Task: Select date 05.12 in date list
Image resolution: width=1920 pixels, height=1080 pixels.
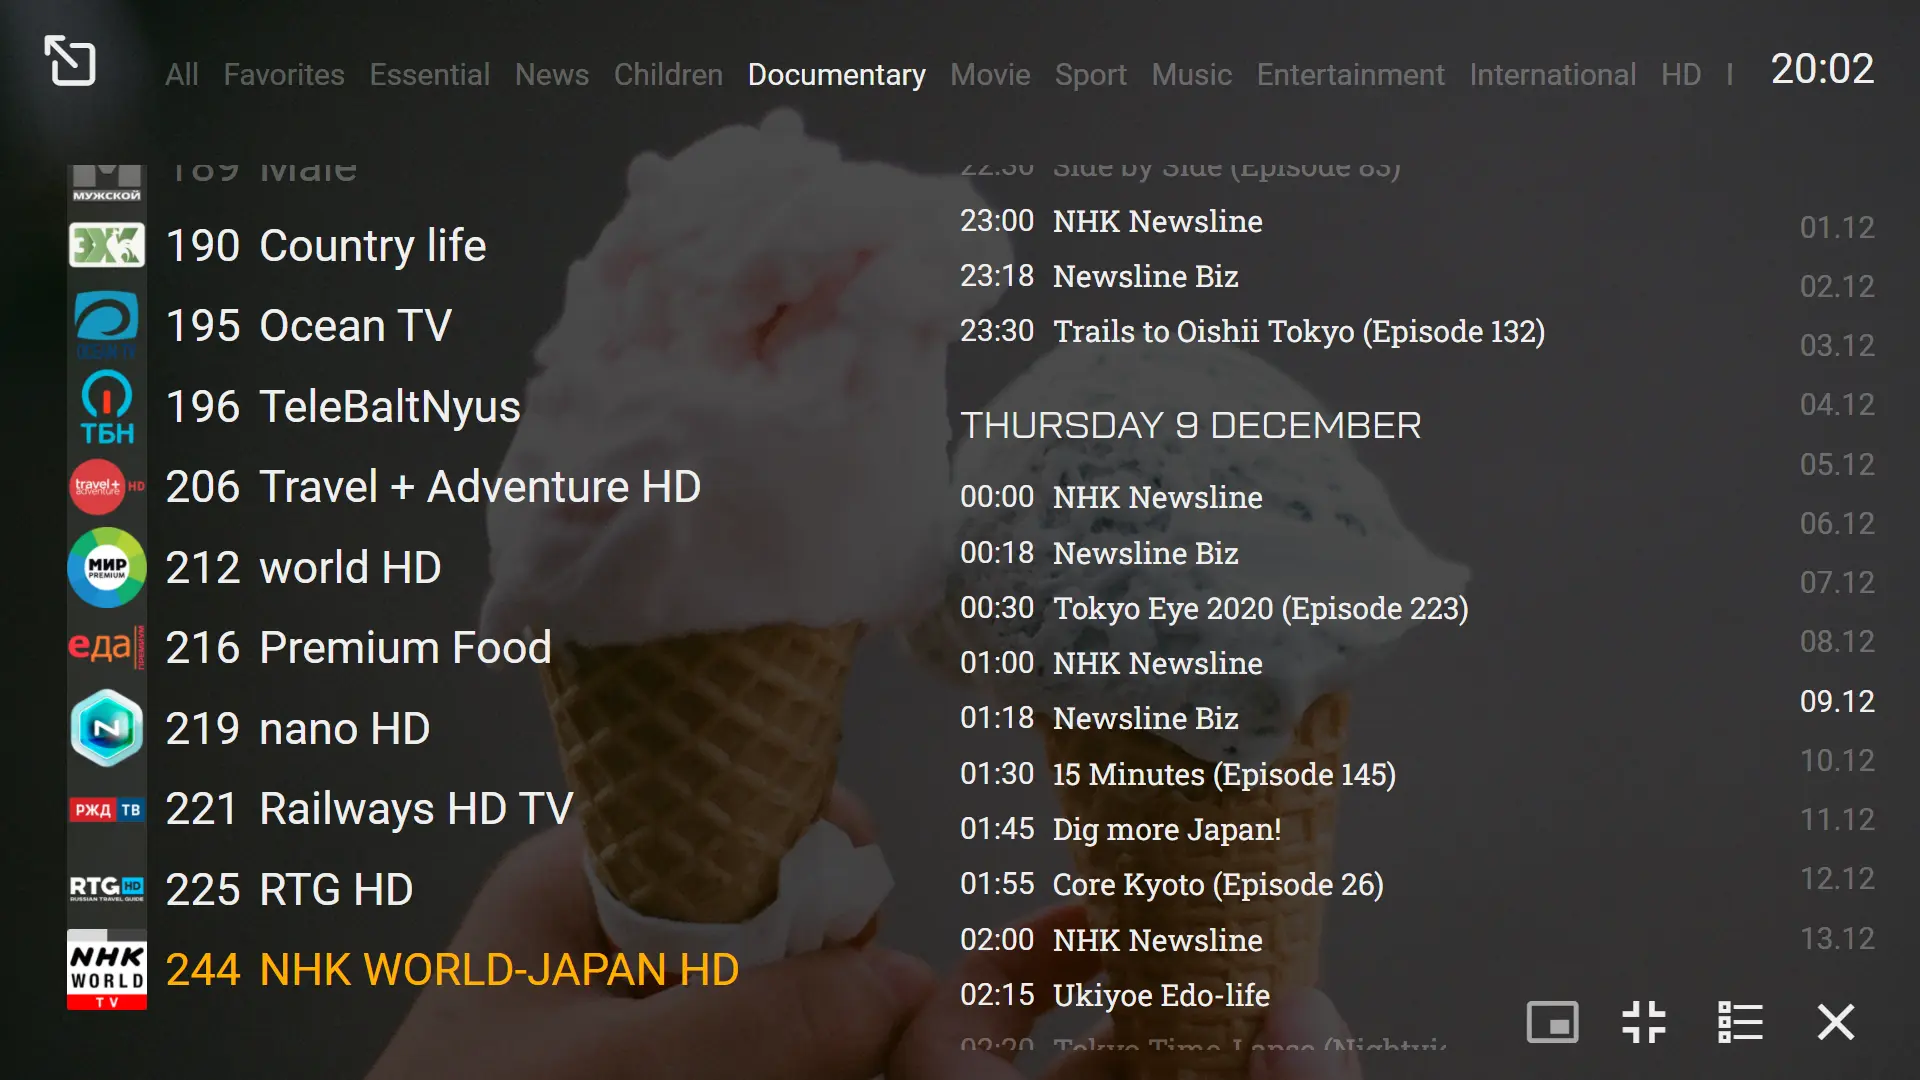Action: point(1837,465)
